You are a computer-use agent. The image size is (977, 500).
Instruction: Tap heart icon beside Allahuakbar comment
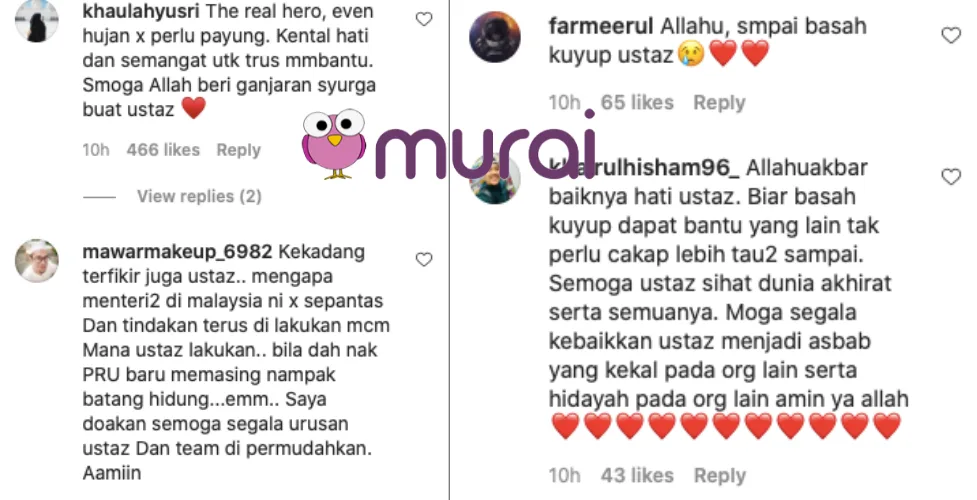click(951, 177)
